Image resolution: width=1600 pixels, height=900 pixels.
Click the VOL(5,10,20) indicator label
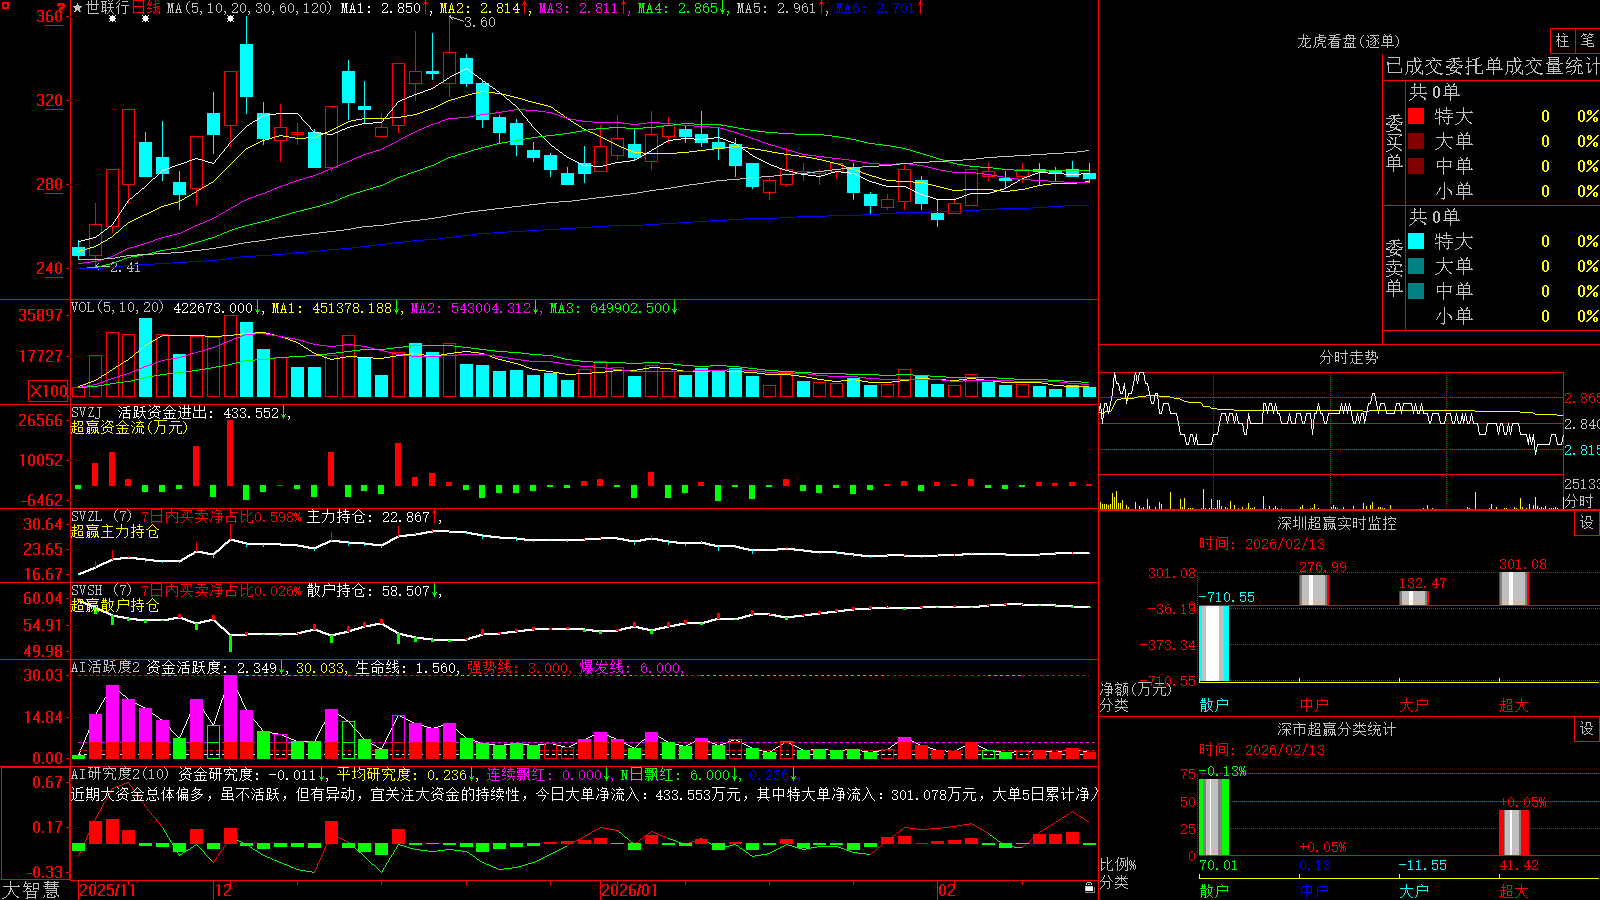117,308
